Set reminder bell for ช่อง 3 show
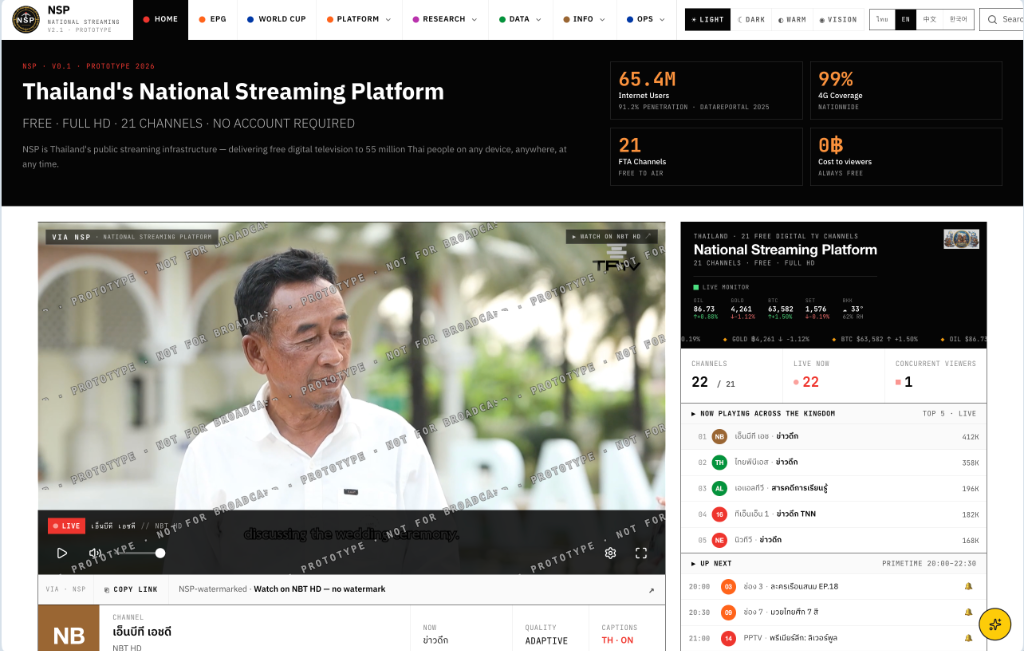This screenshot has width=1024, height=651. pos(968,586)
